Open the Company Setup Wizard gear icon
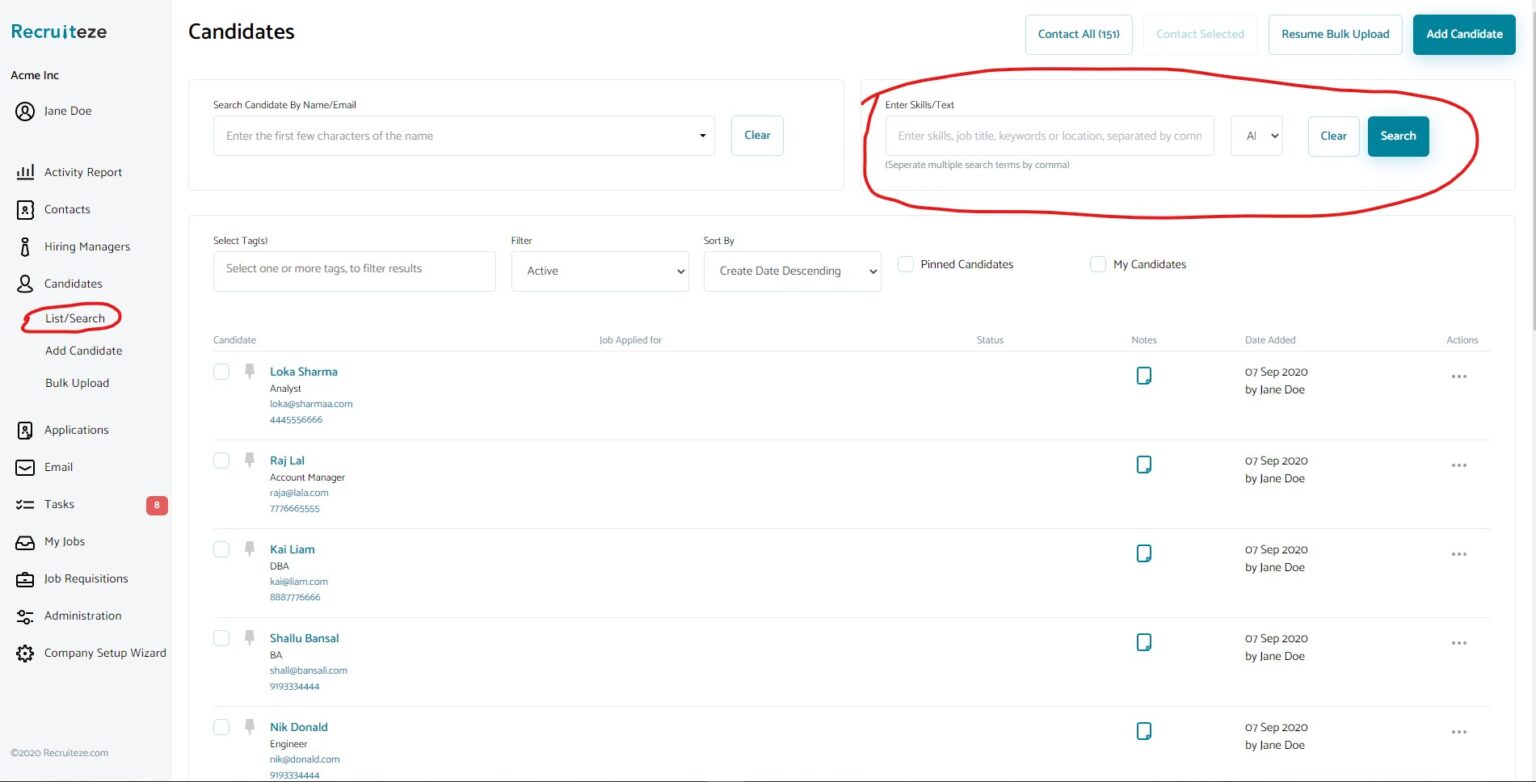 pos(26,653)
